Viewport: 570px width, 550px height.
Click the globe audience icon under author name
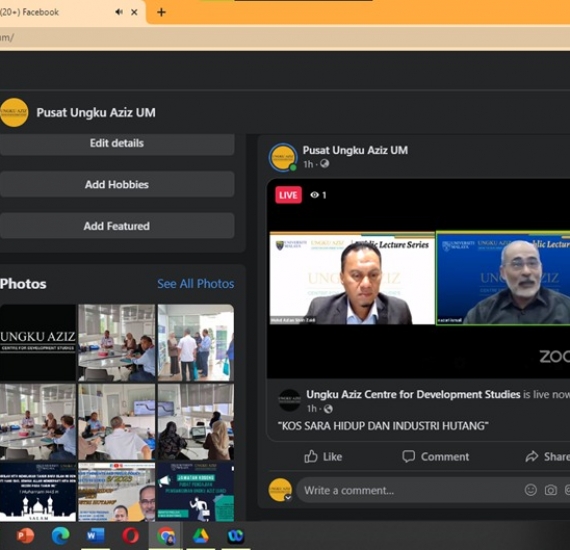tap(325, 164)
